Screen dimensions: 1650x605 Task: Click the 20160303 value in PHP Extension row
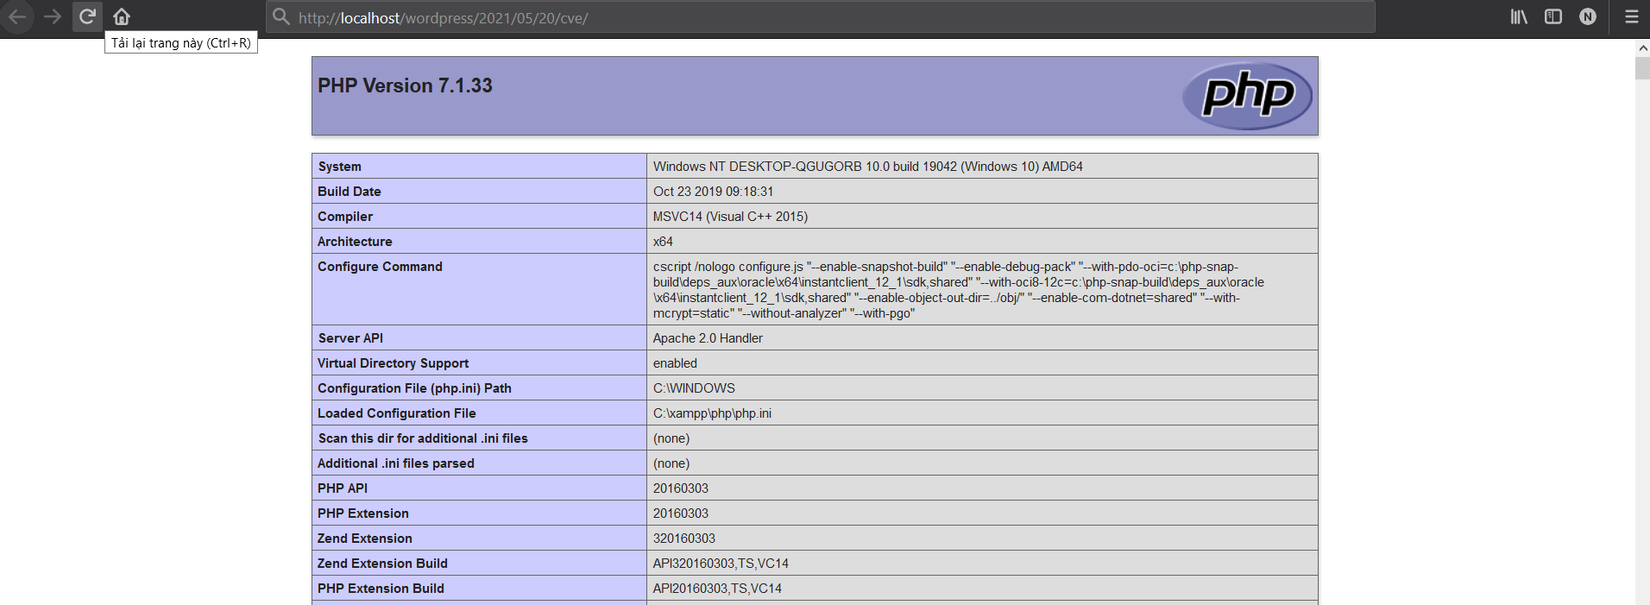pyautogui.click(x=681, y=514)
